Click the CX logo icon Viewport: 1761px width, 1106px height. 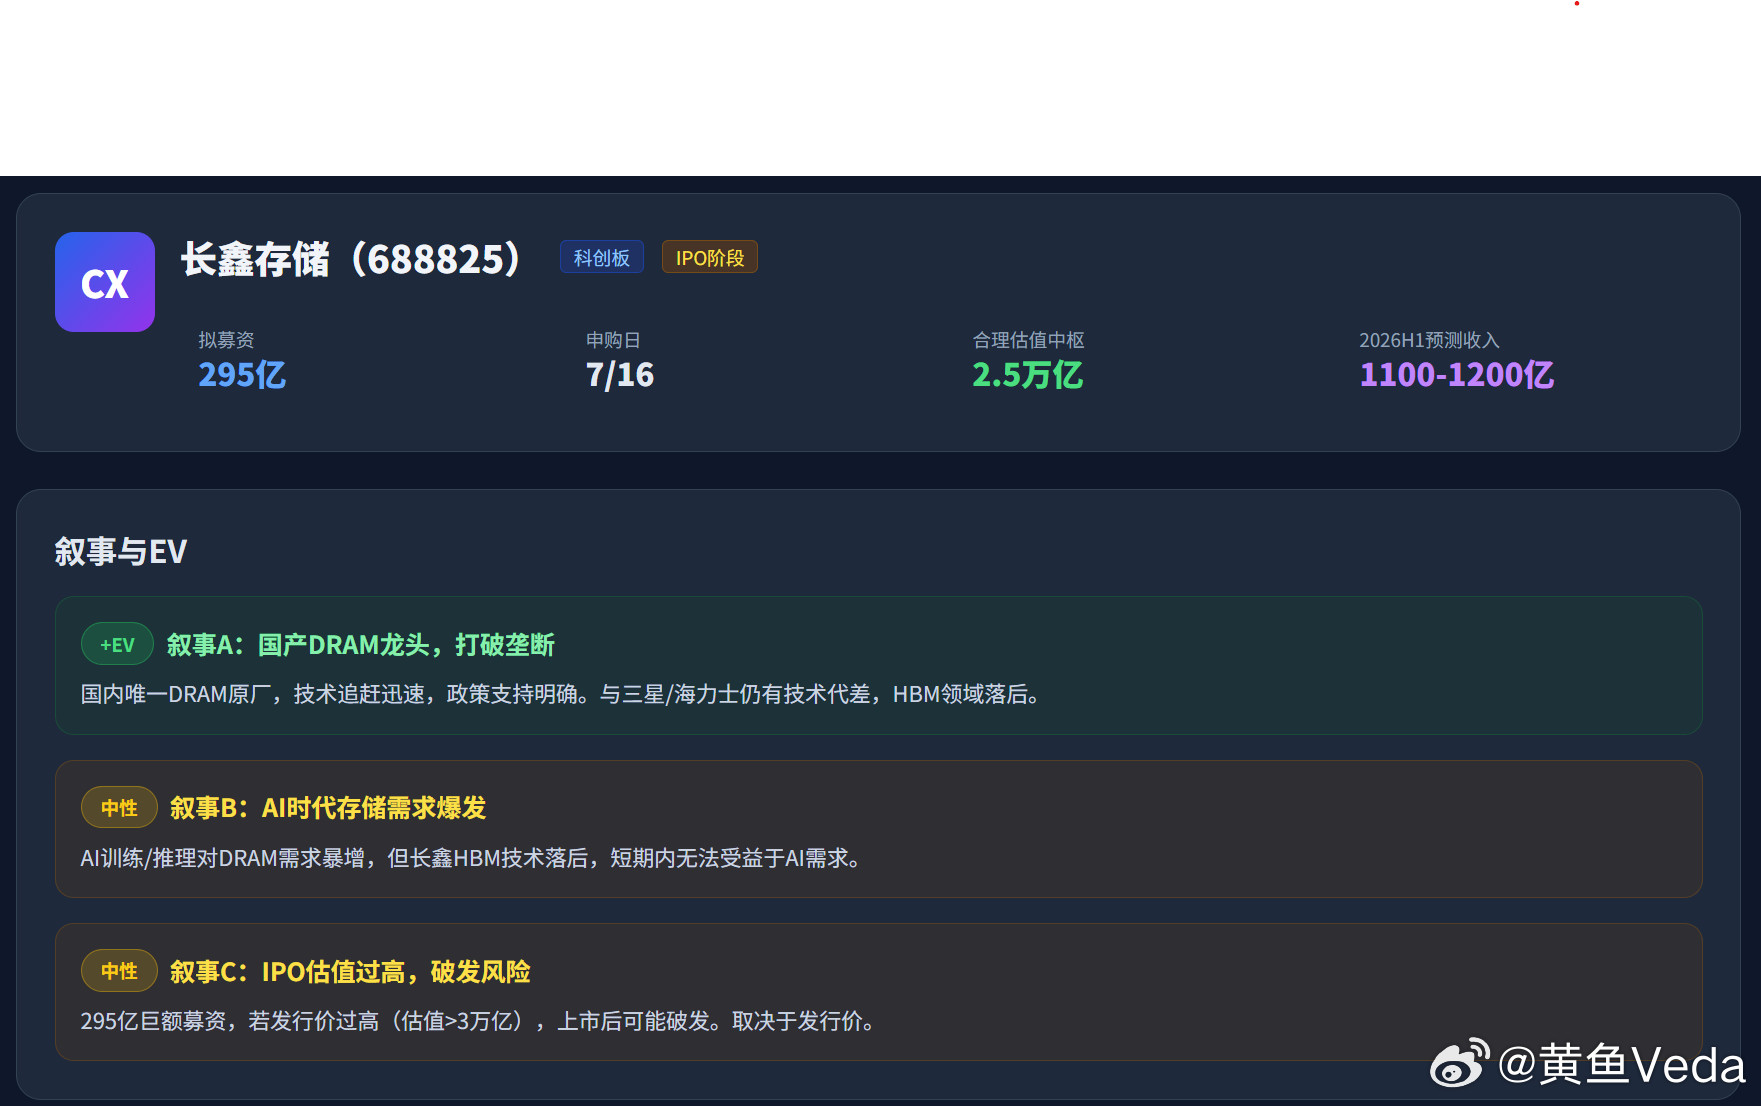pos(105,282)
